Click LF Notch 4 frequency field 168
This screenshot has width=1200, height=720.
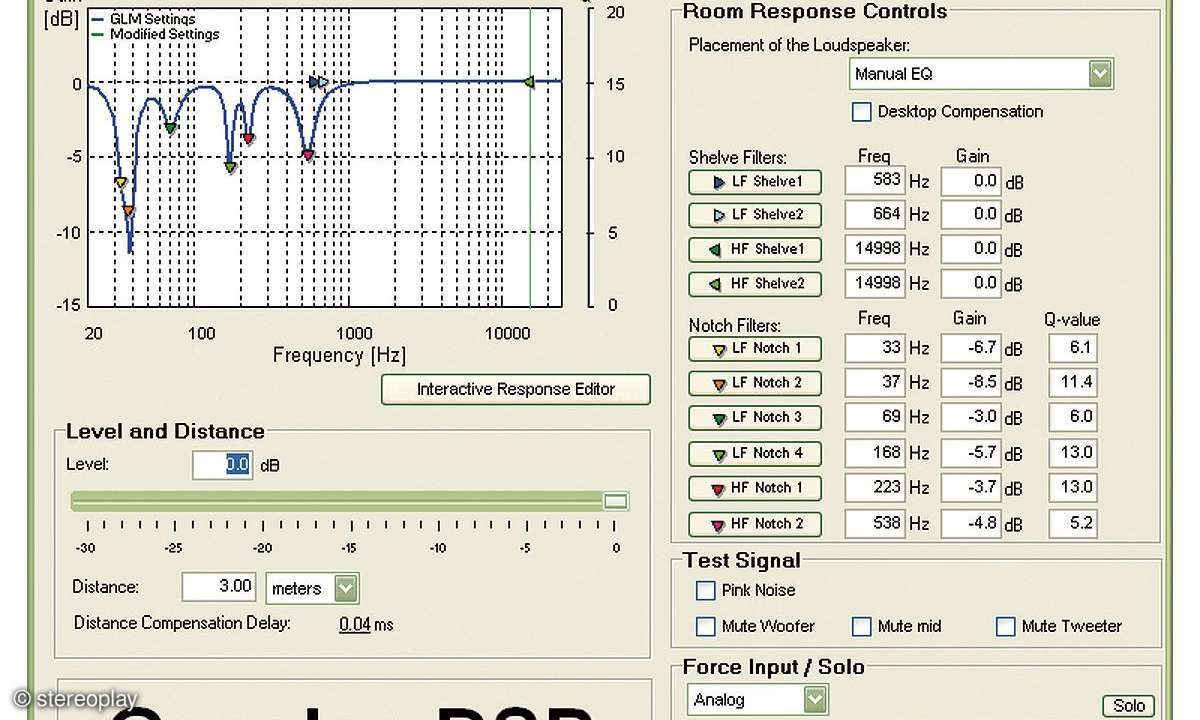[x=875, y=453]
